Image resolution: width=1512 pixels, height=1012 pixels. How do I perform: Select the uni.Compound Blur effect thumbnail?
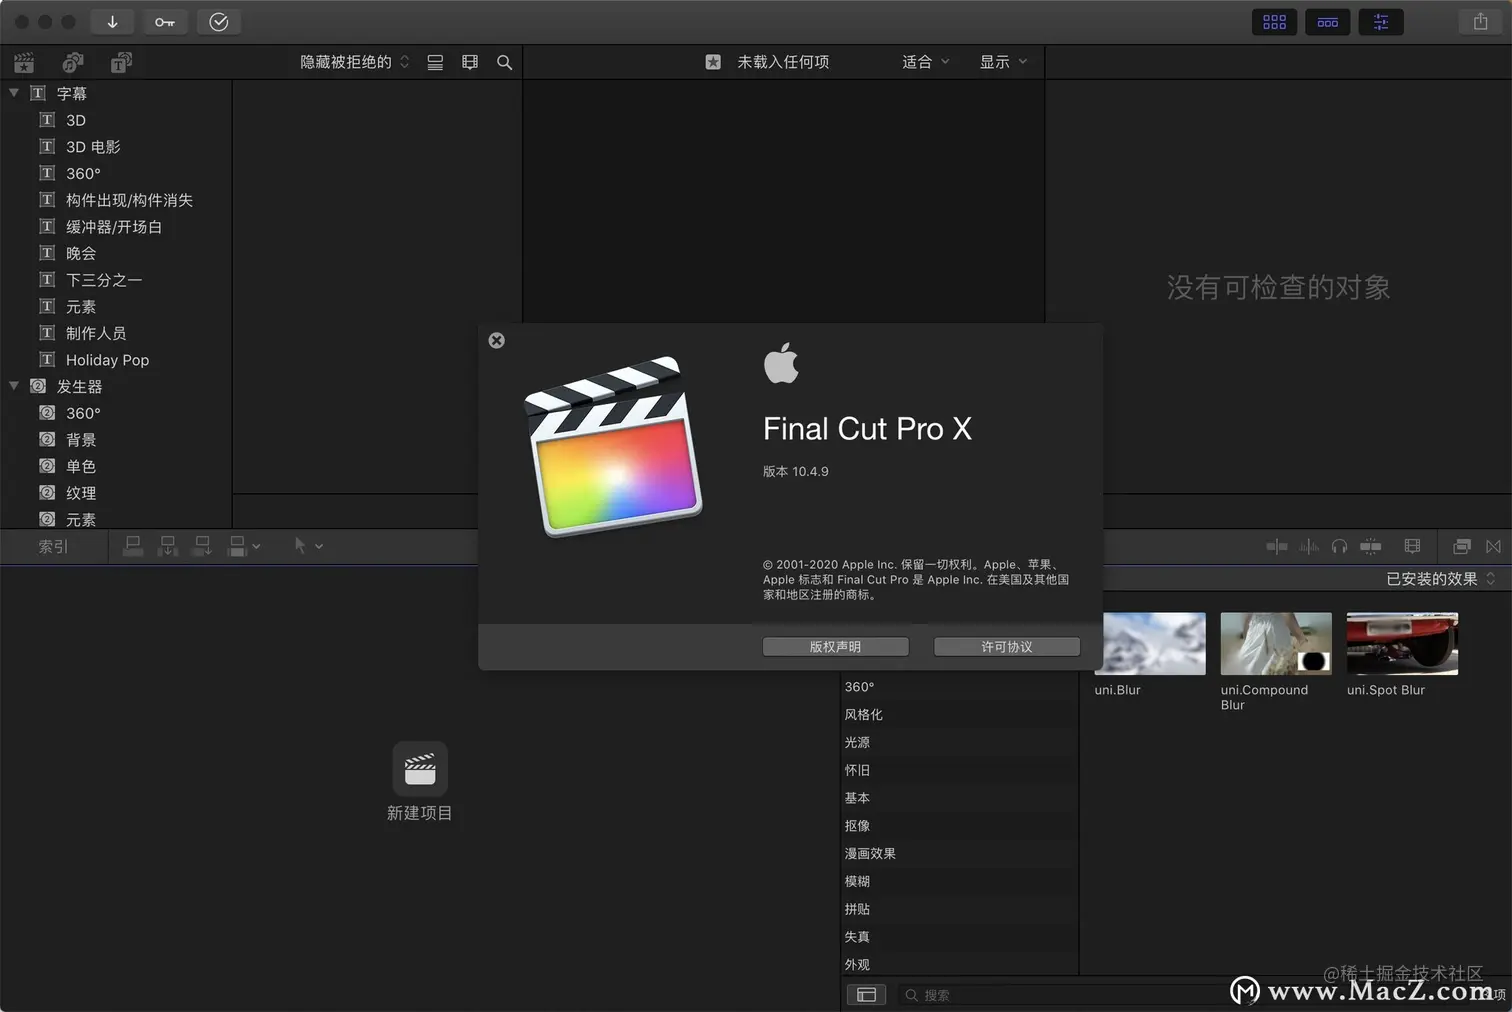[1276, 643]
